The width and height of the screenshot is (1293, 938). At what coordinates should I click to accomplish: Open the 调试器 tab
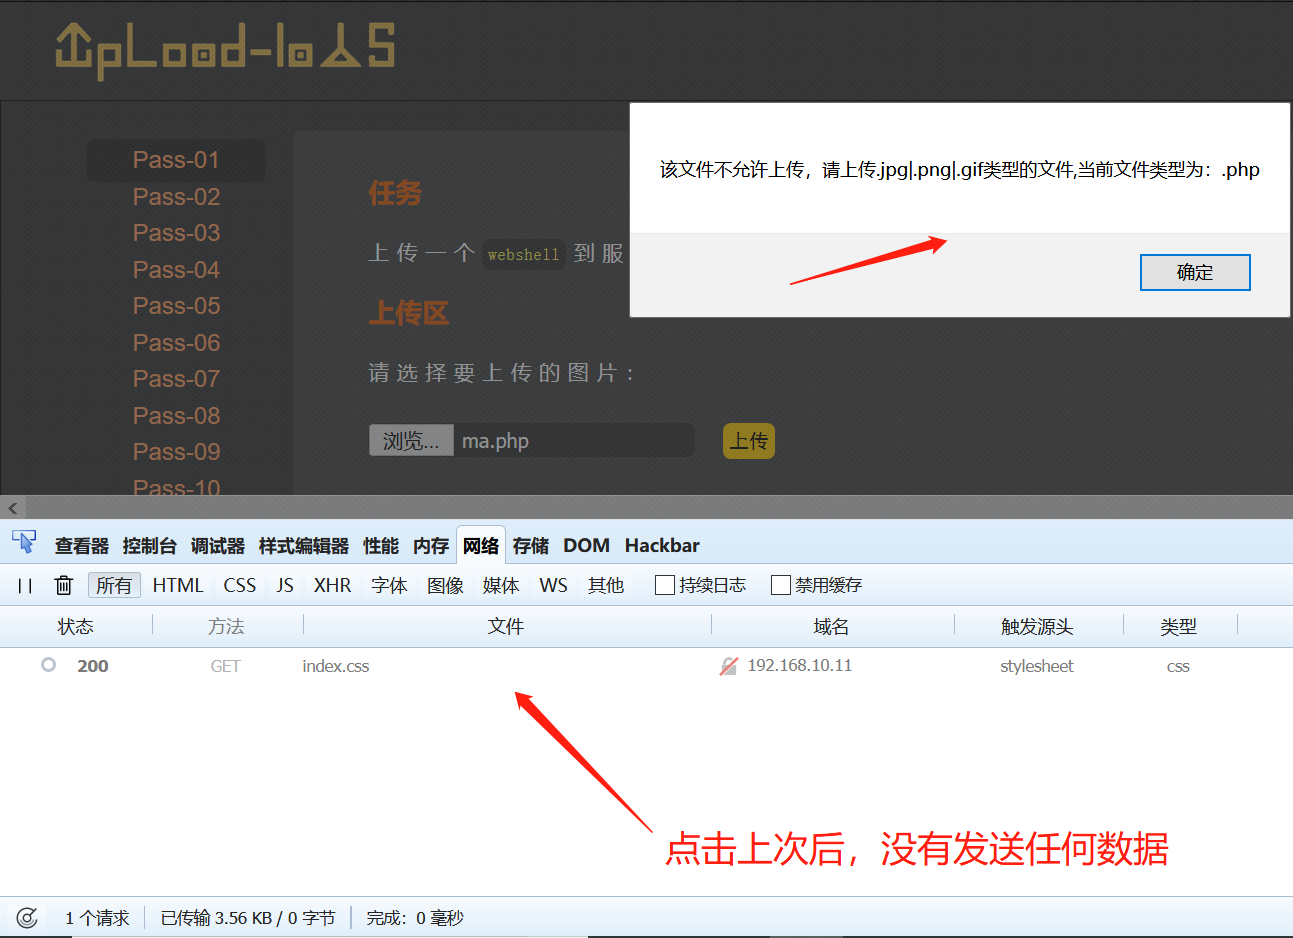218,546
